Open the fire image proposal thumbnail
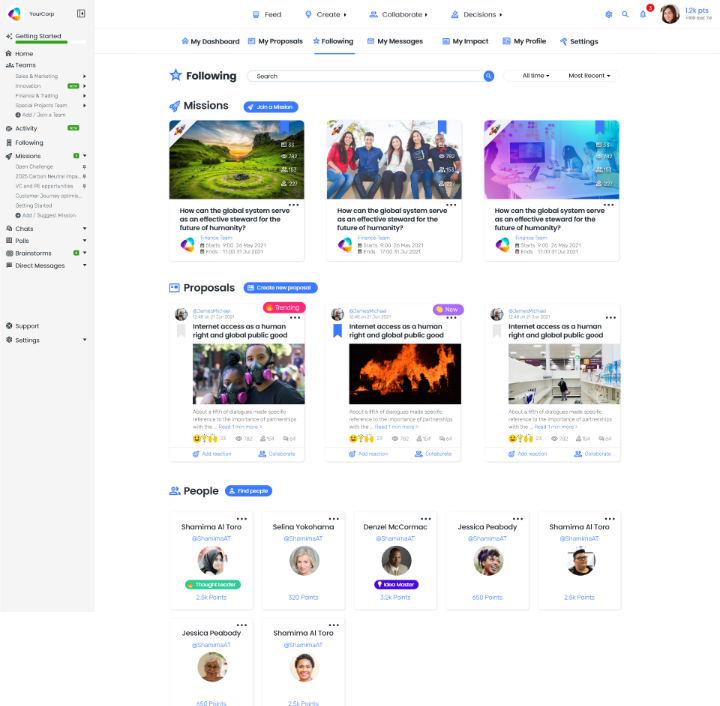Viewport: 720px width, 706px height. point(405,374)
